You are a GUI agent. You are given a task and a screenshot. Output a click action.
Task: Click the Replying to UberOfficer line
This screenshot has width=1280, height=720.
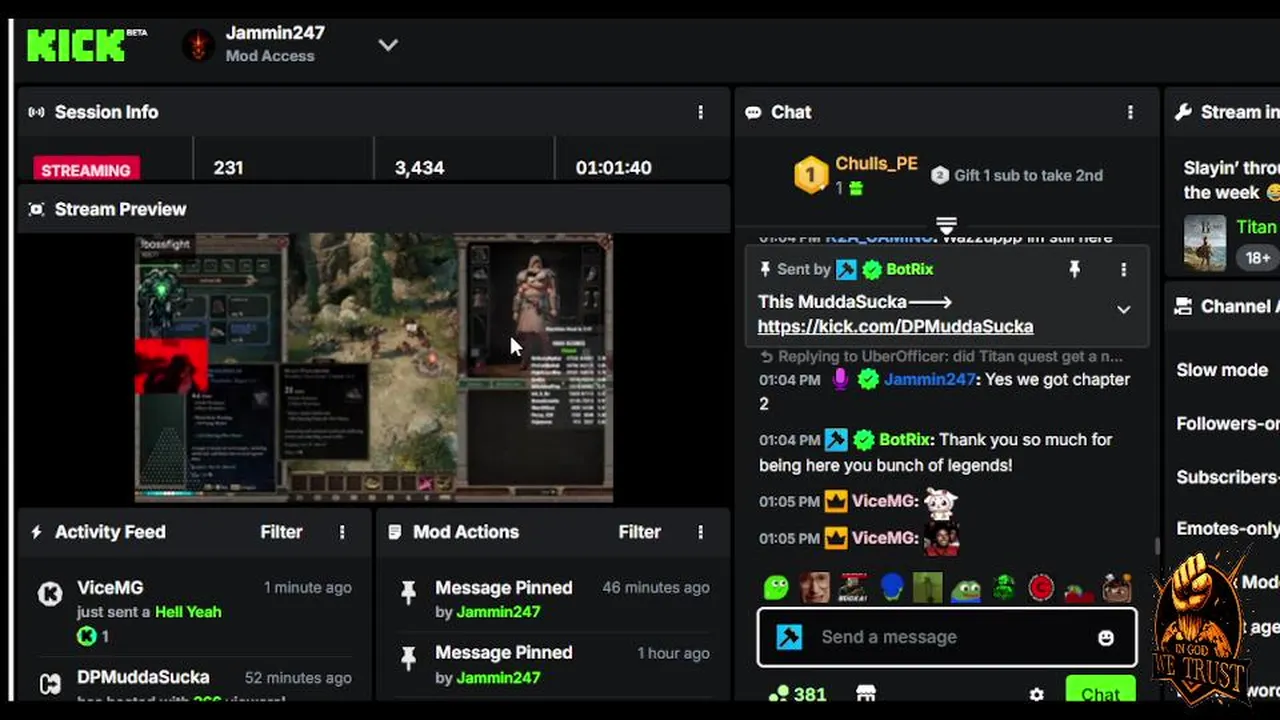(942, 356)
